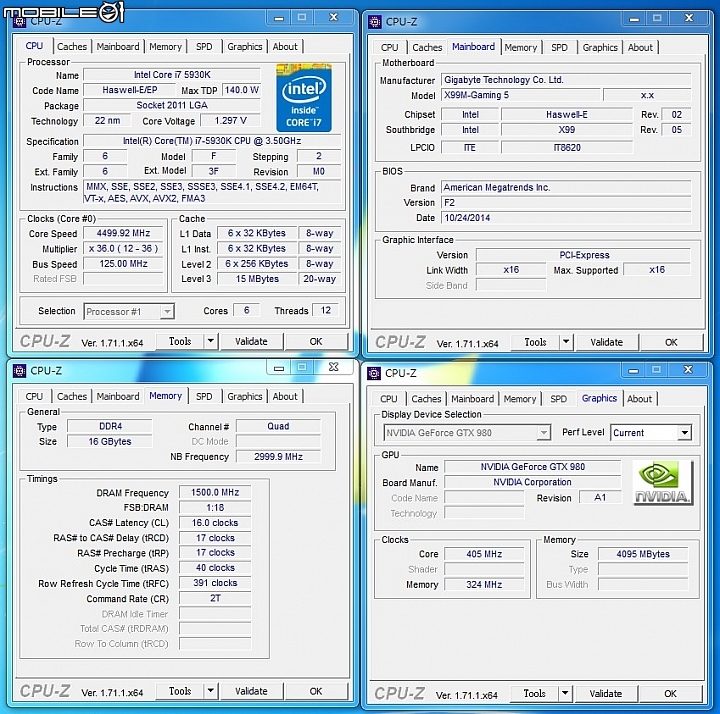Viewport: 720px width, 714px height.
Task: Click Validate in the Memory window
Action: (251, 691)
